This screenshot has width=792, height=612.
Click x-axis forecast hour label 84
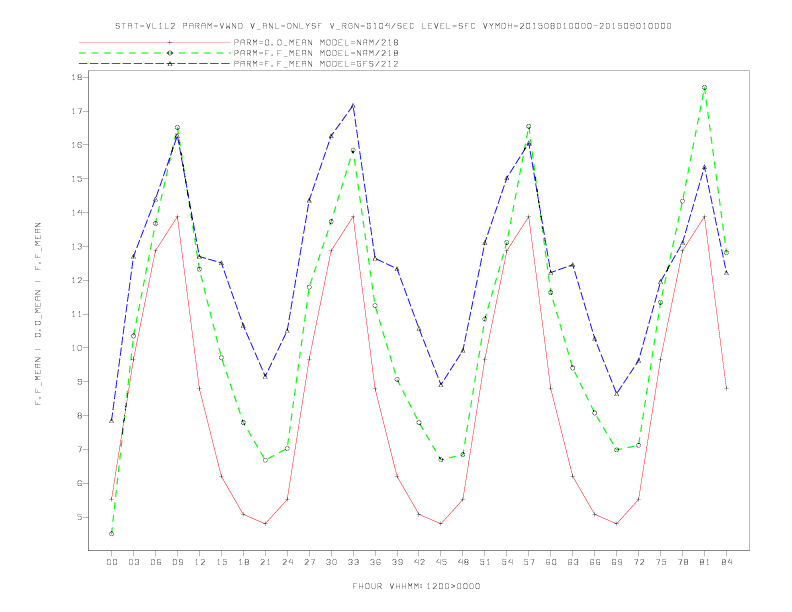[x=726, y=562]
